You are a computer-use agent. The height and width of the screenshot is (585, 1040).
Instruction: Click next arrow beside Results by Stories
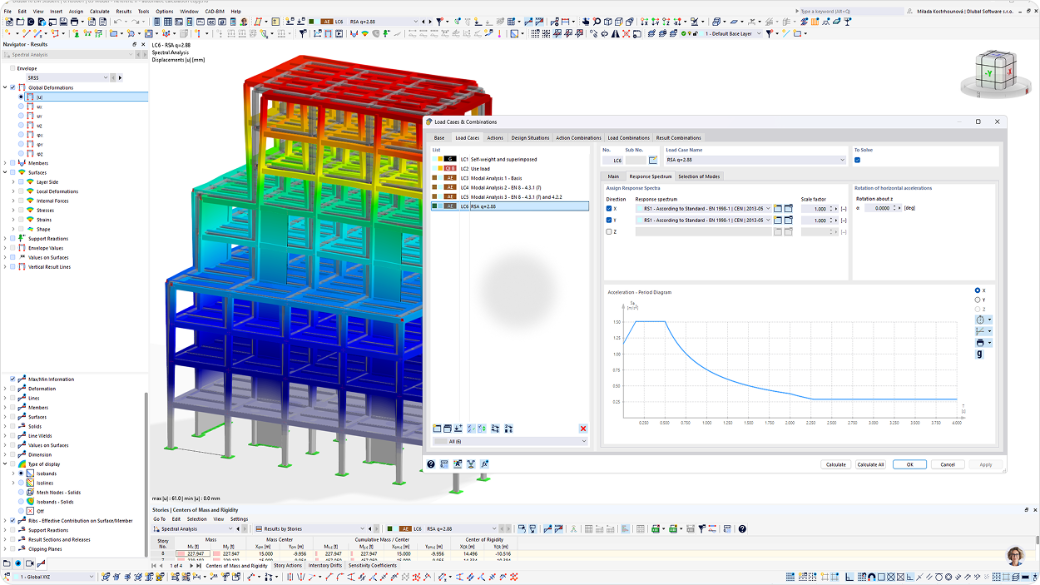(377, 529)
